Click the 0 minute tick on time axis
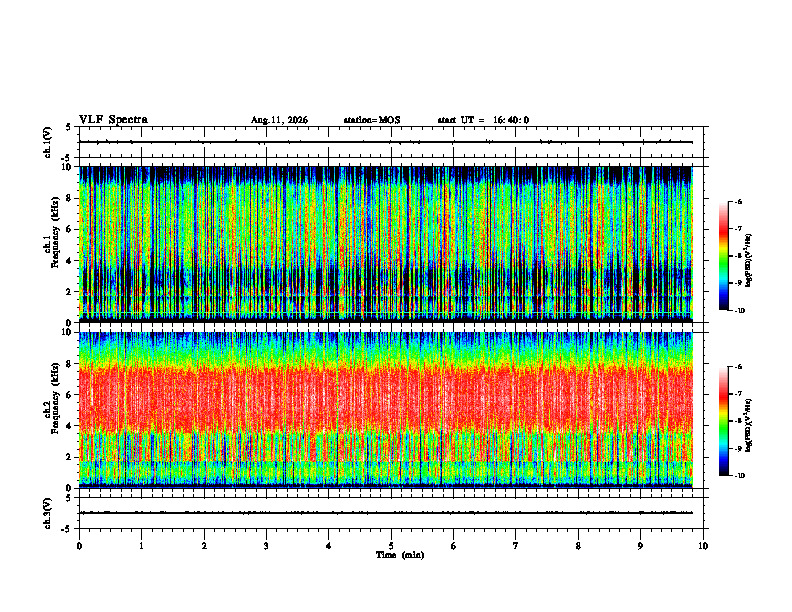 [x=79, y=546]
